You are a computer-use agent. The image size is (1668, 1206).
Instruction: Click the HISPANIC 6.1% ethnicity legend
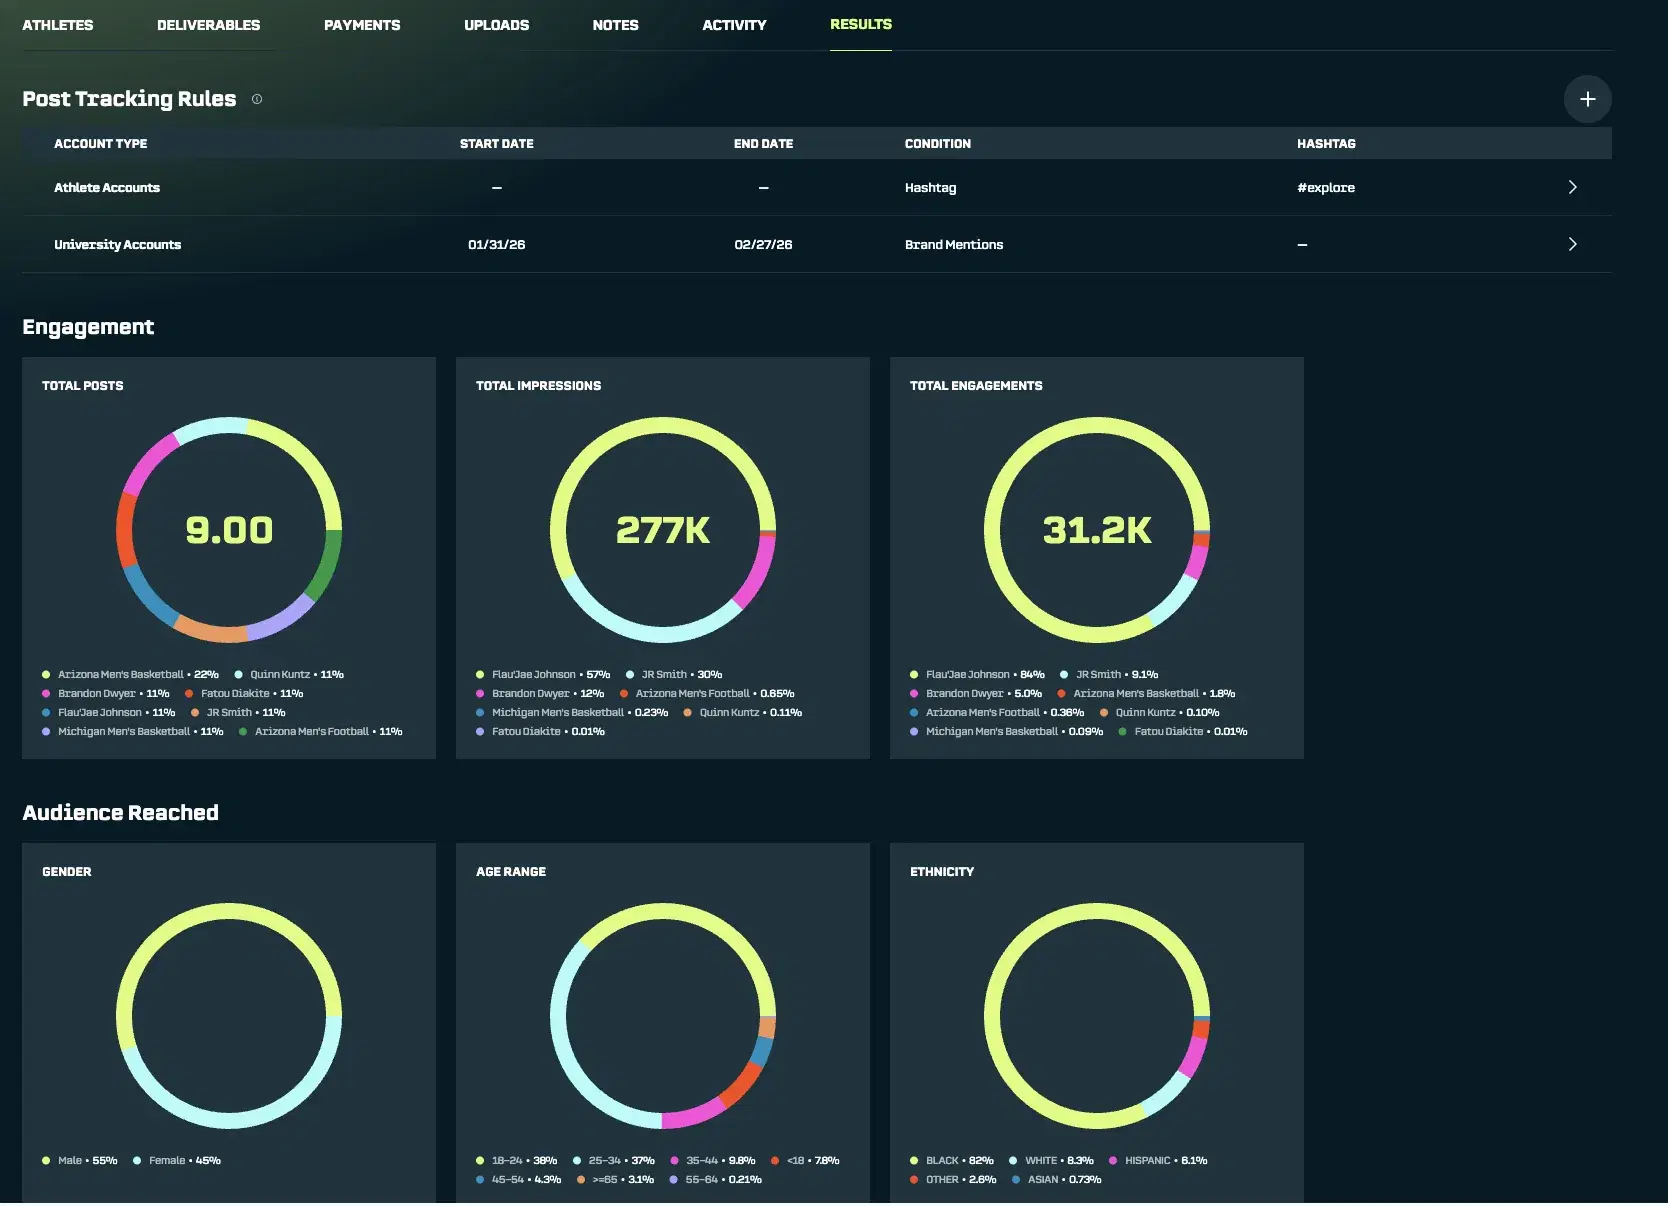point(1158,1160)
